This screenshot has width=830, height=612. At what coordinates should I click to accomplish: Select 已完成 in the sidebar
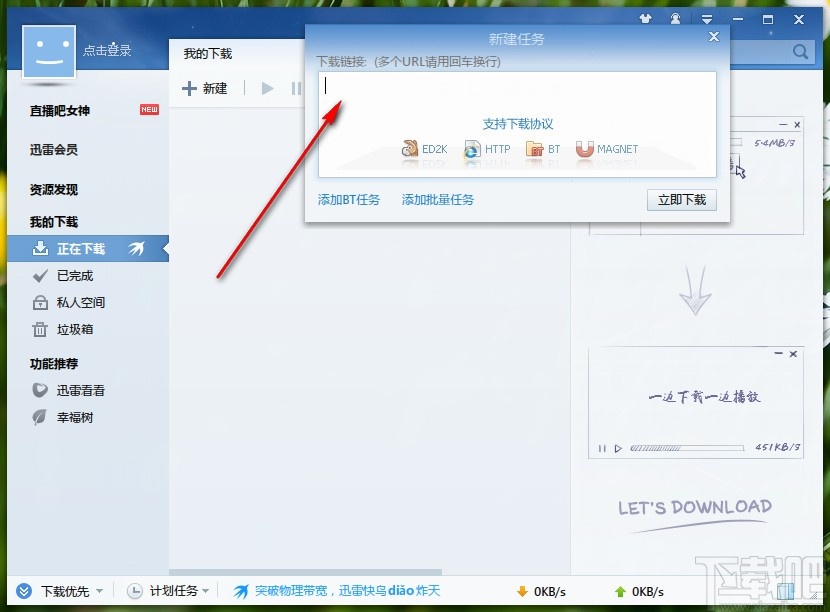(x=75, y=276)
